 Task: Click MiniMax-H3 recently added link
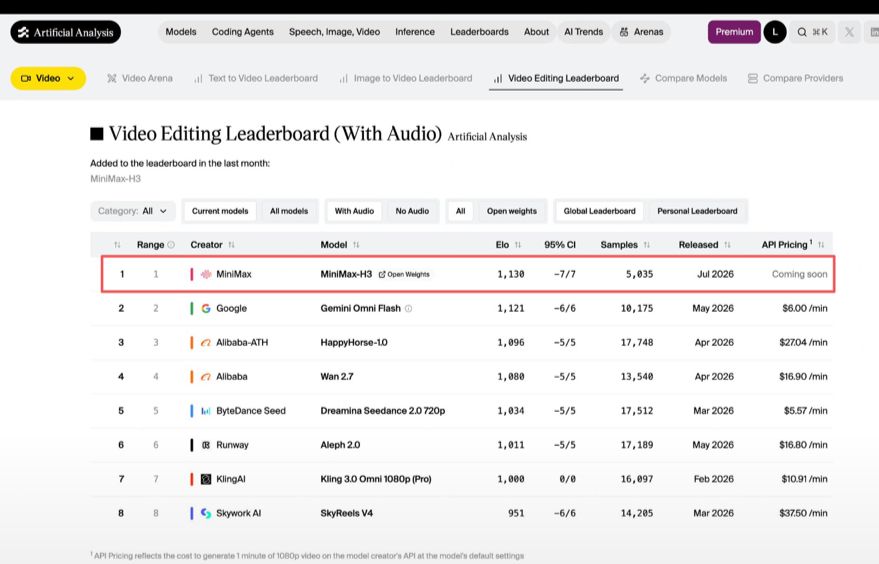coord(115,179)
